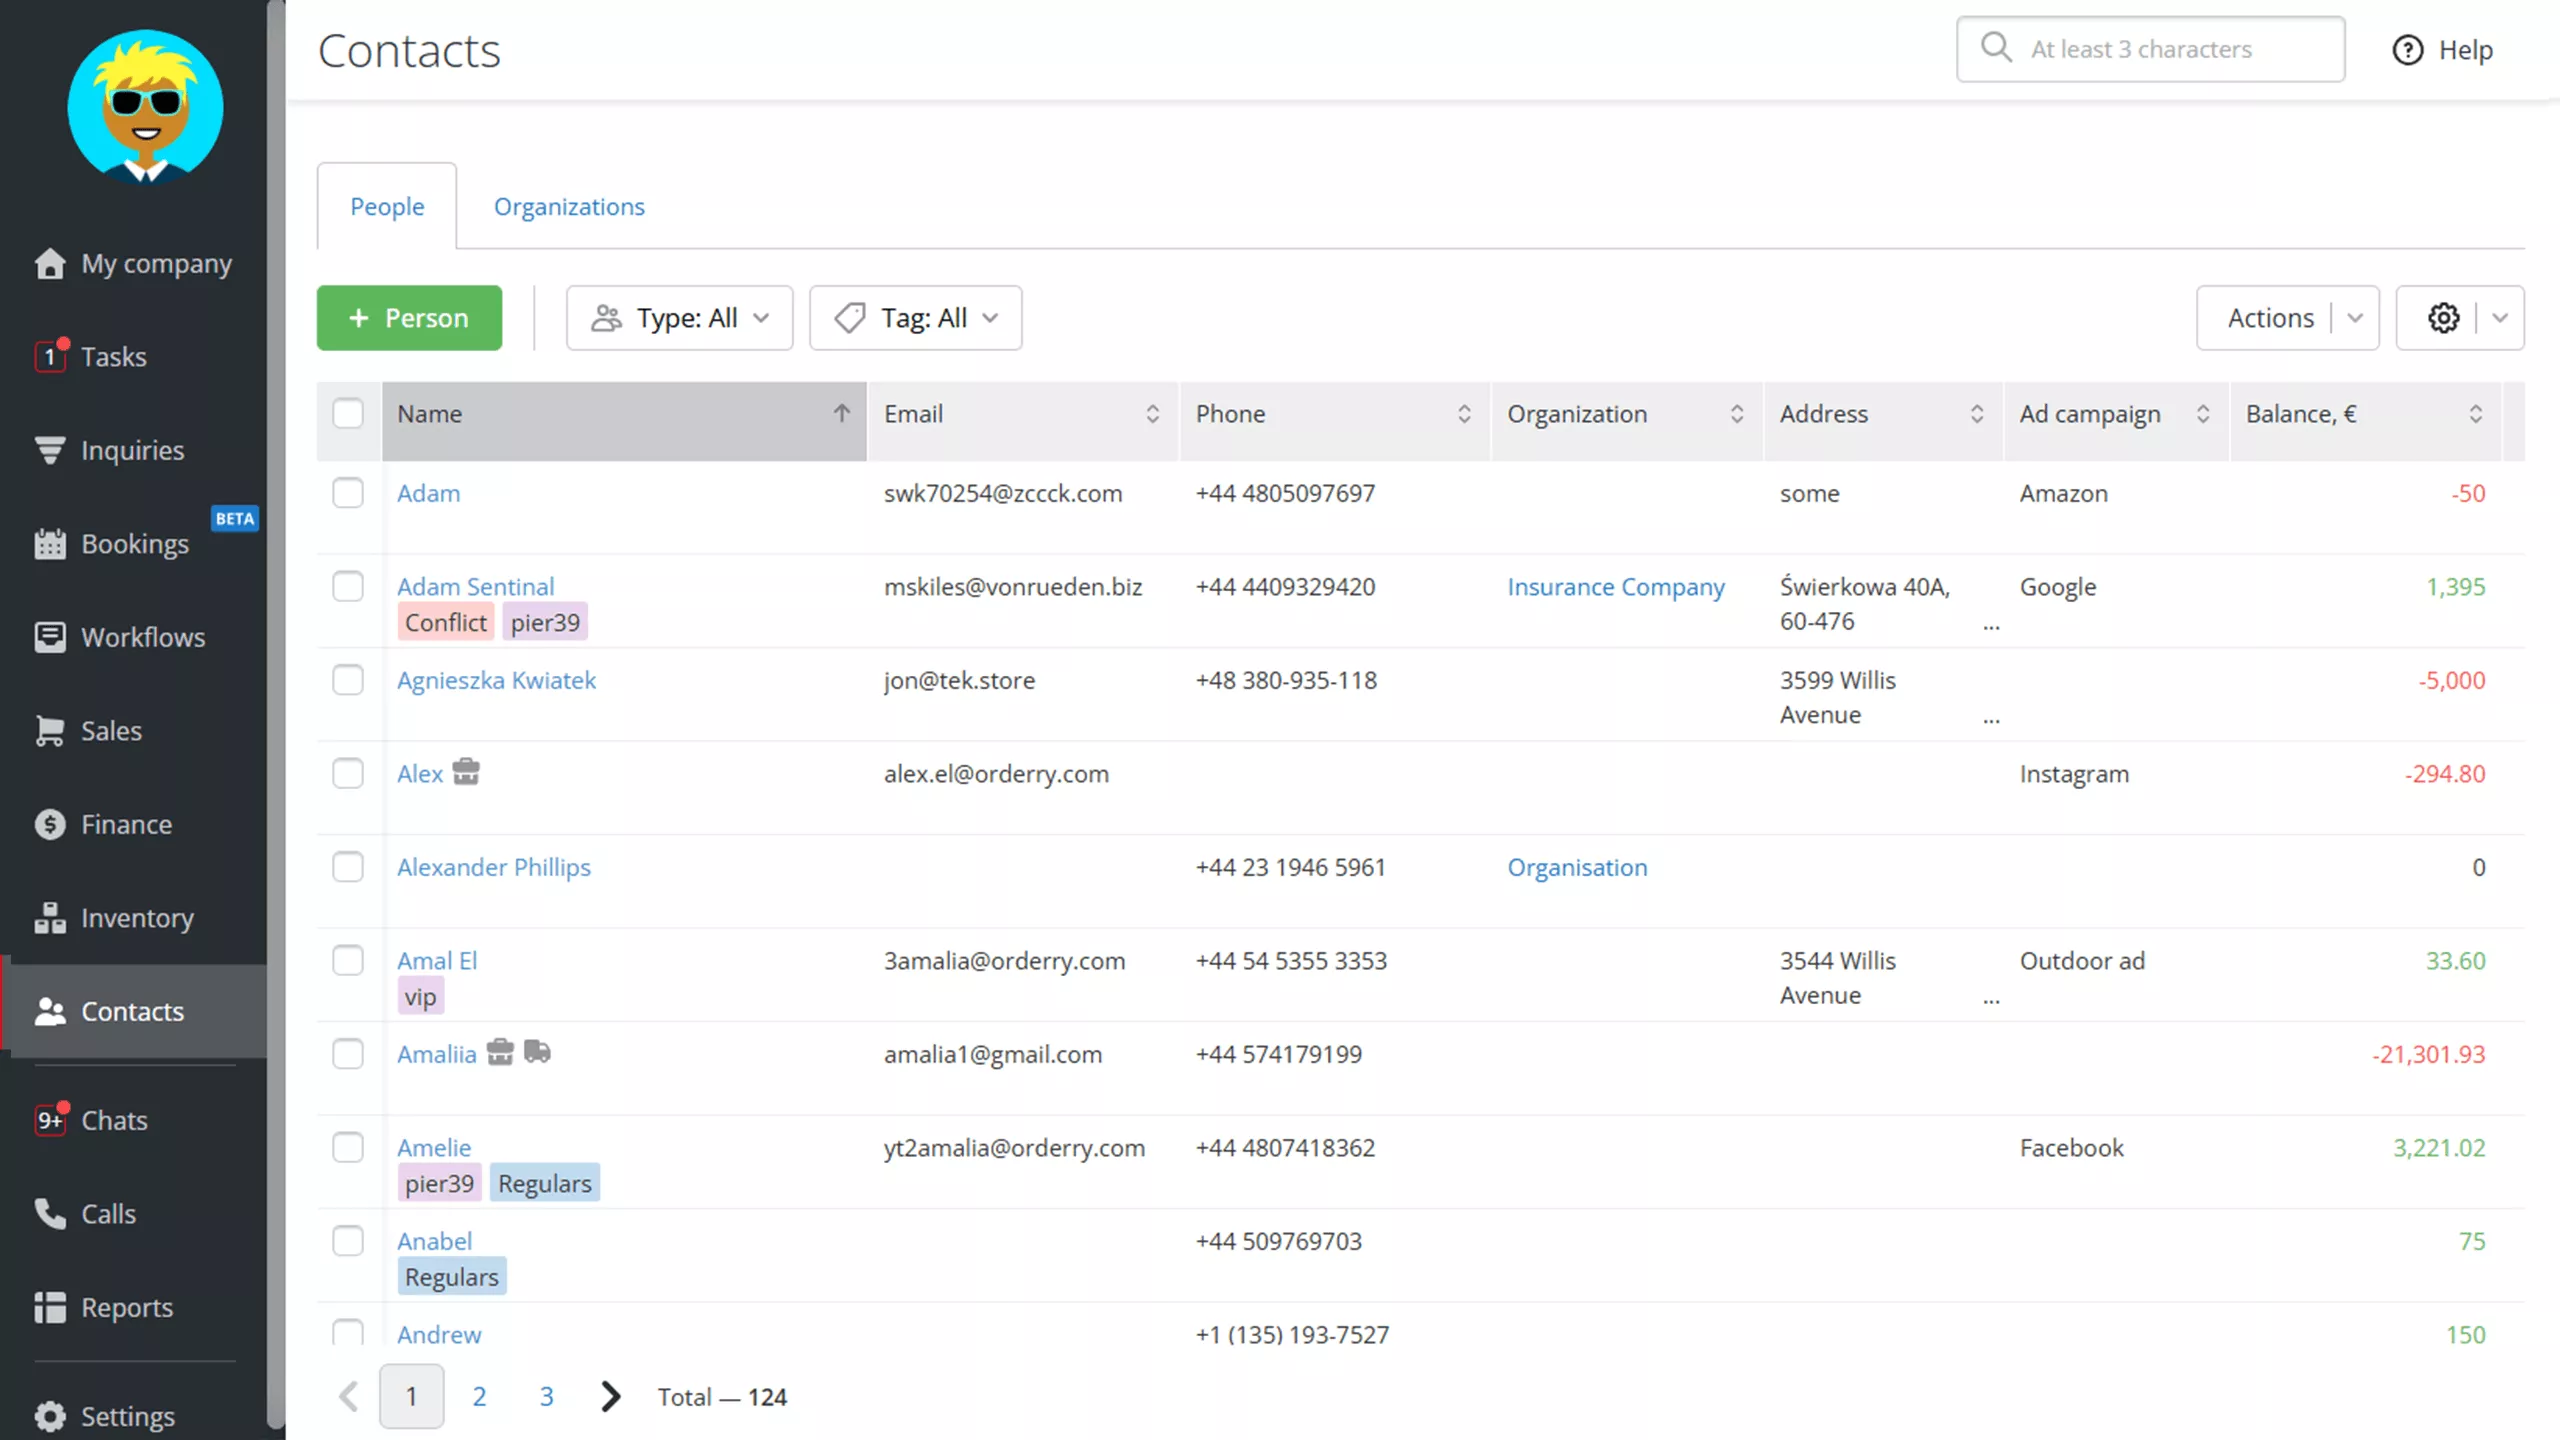Click the green + Person button

pyautogui.click(x=409, y=318)
